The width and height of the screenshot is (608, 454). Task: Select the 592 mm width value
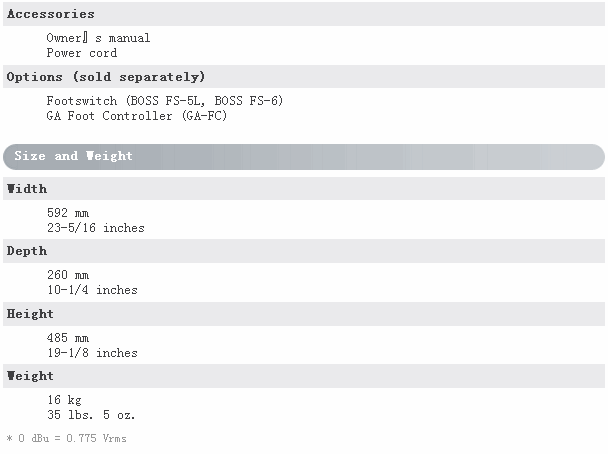(x=68, y=213)
